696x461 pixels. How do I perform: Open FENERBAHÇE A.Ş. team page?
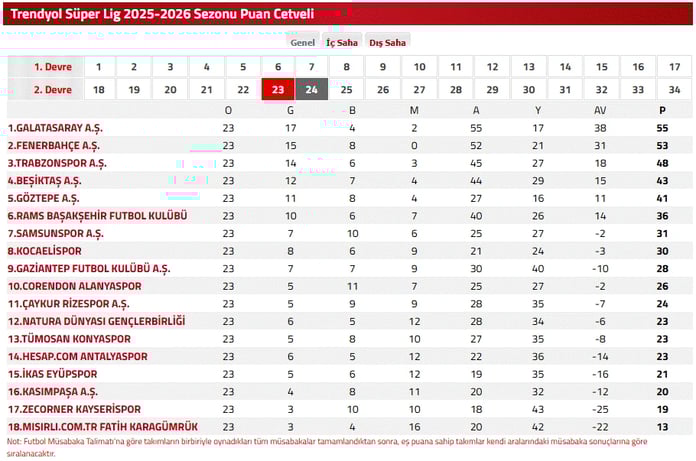(x=54, y=146)
